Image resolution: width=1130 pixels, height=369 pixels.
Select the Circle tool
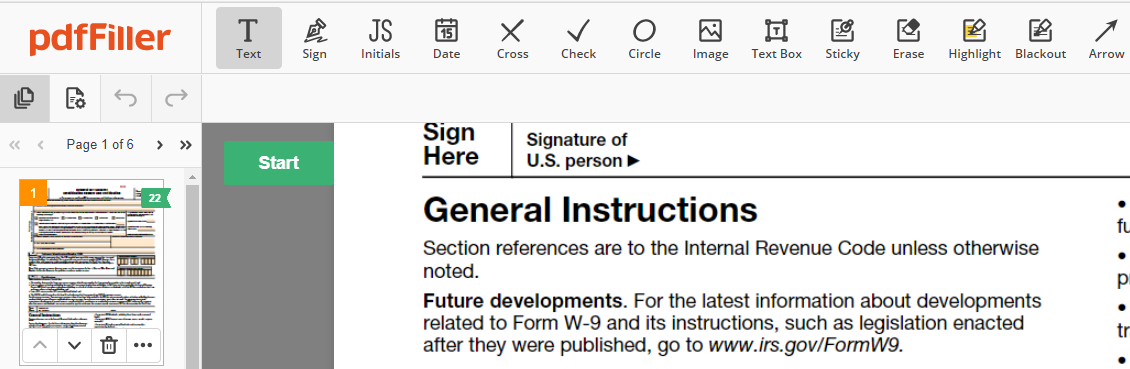[644, 38]
